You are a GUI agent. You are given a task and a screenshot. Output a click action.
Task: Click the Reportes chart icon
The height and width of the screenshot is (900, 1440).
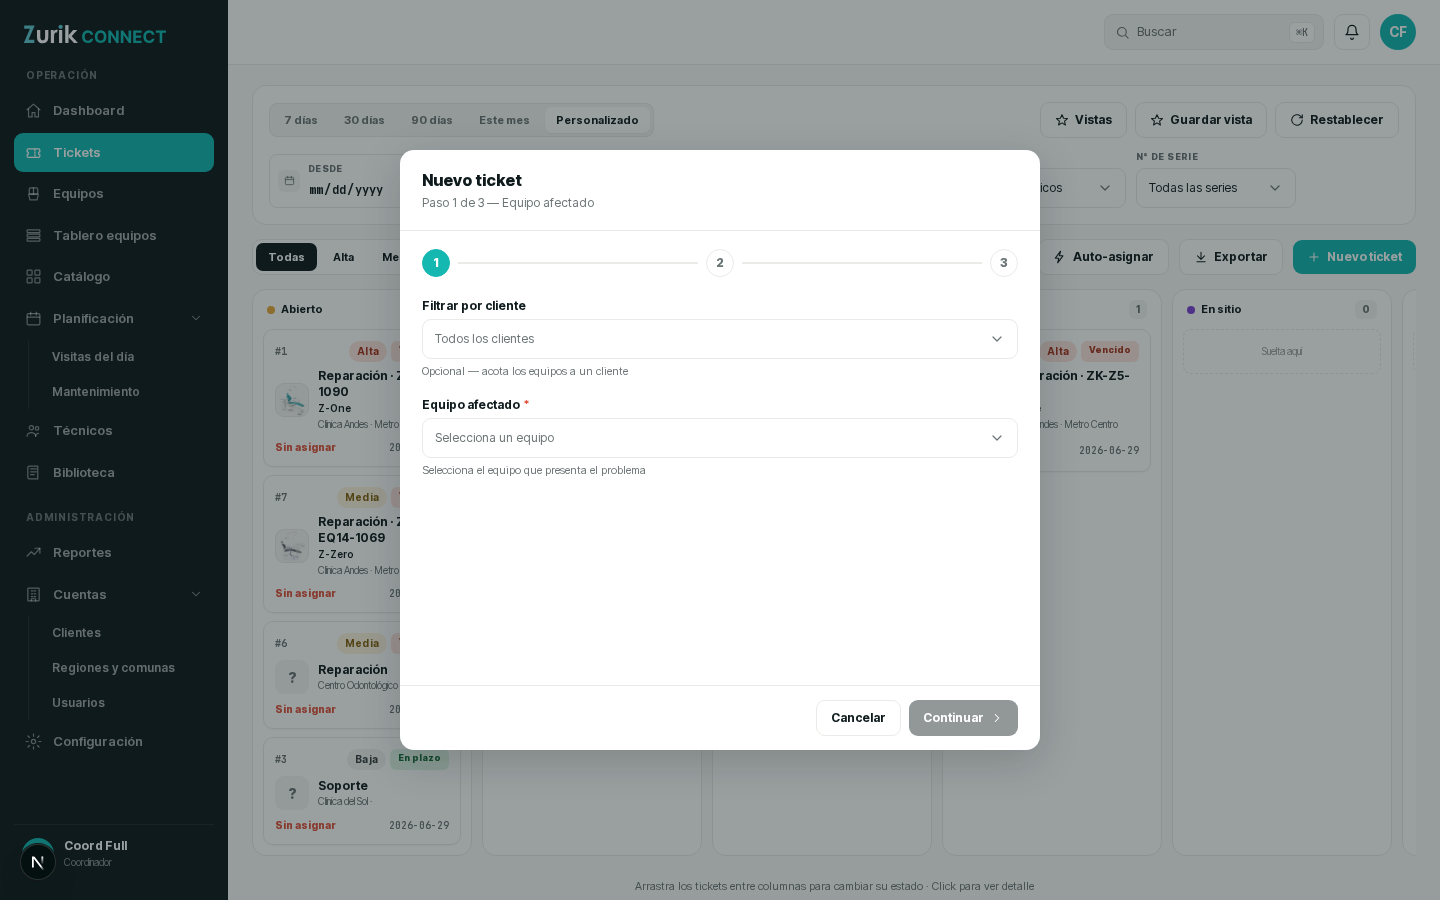tap(34, 553)
